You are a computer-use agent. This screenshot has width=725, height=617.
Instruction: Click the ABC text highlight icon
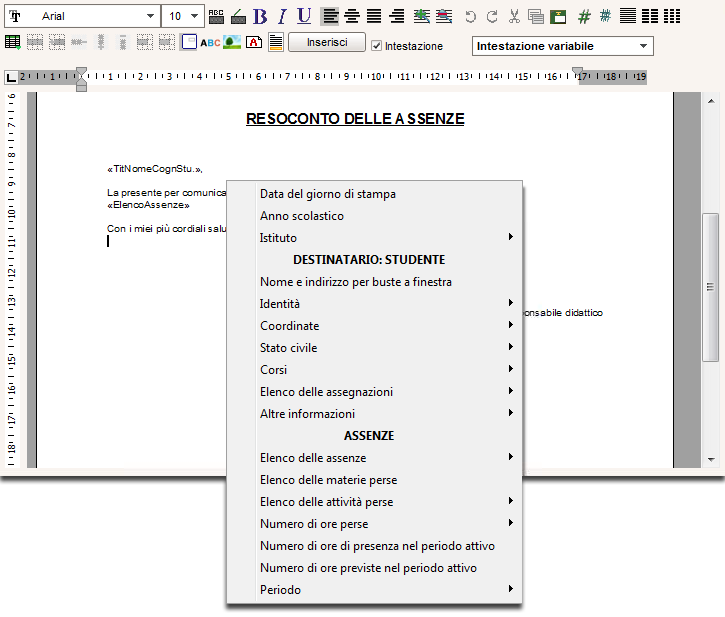(216, 17)
